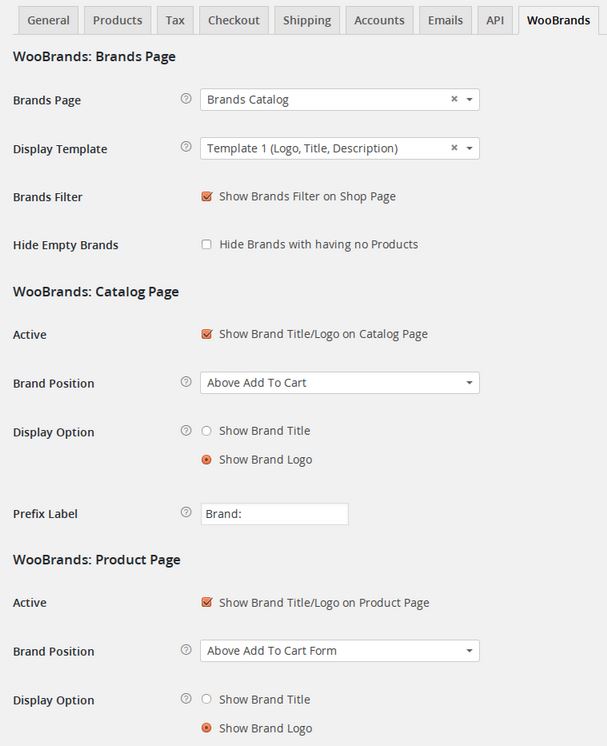The height and width of the screenshot is (746, 607).
Task: Uncheck Show Brand Title/Logo on Catalog Page
Action: coord(206,334)
